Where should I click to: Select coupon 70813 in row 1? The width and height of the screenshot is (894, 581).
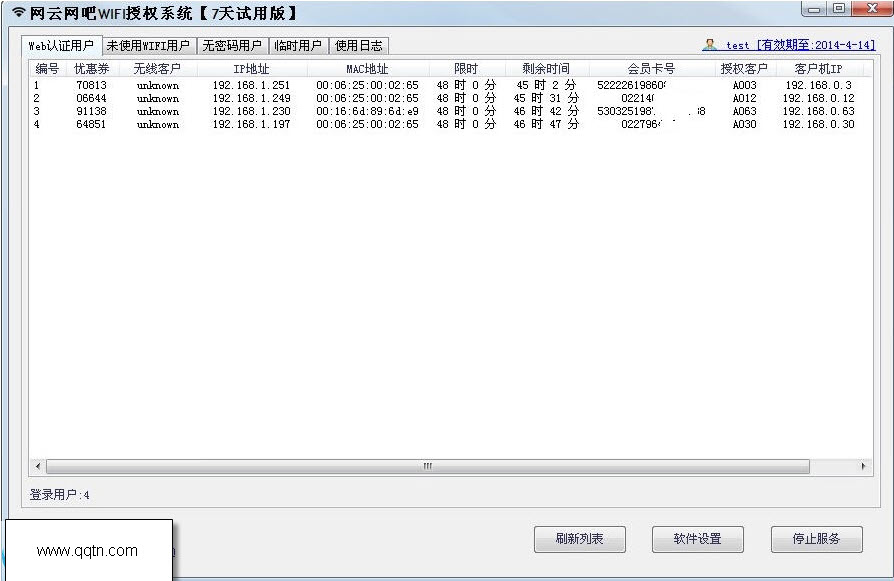click(x=91, y=86)
